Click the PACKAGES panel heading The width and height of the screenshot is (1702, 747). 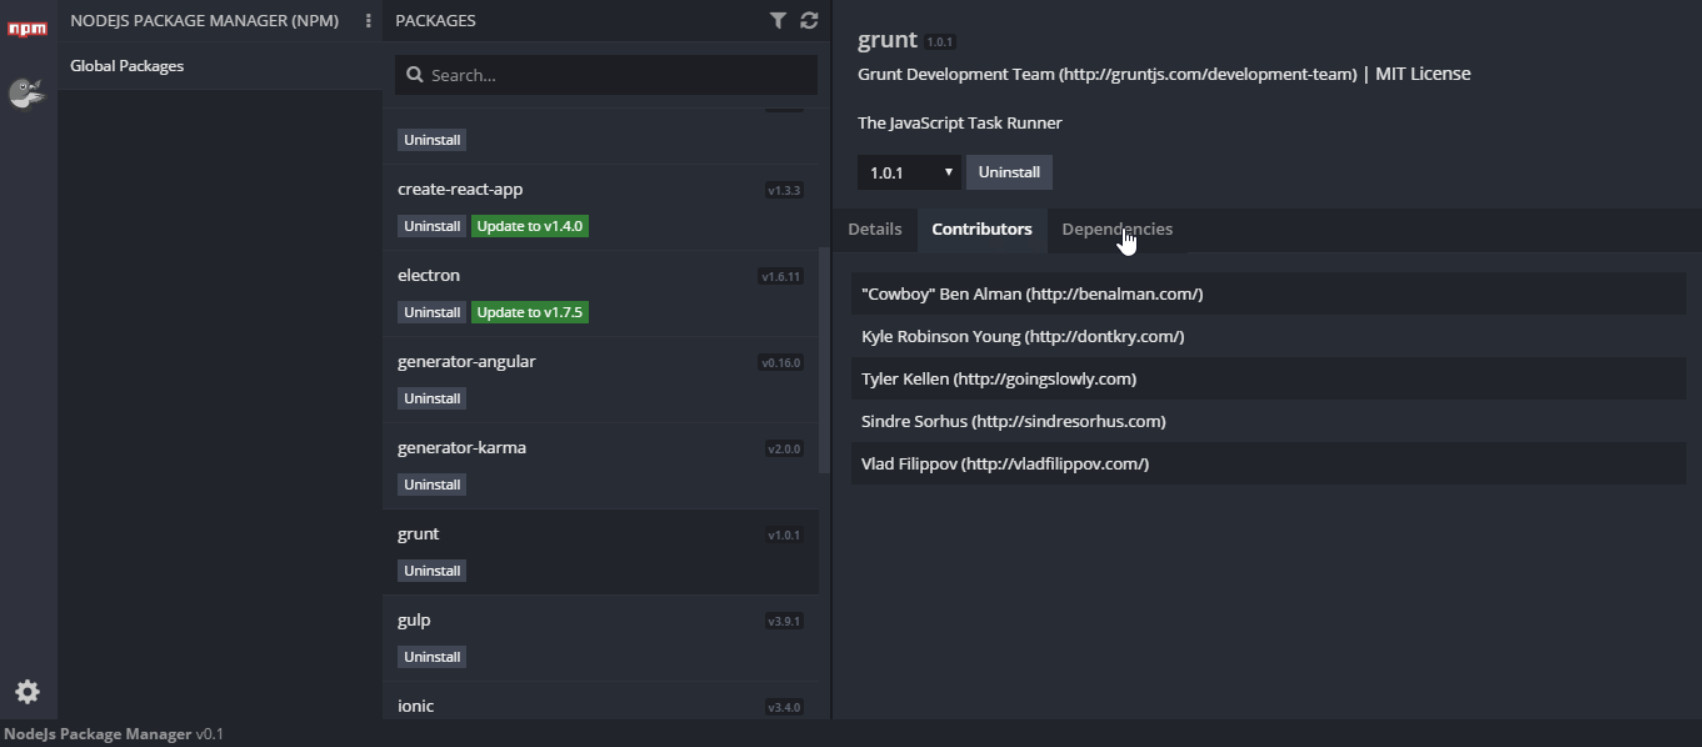[435, 20]
